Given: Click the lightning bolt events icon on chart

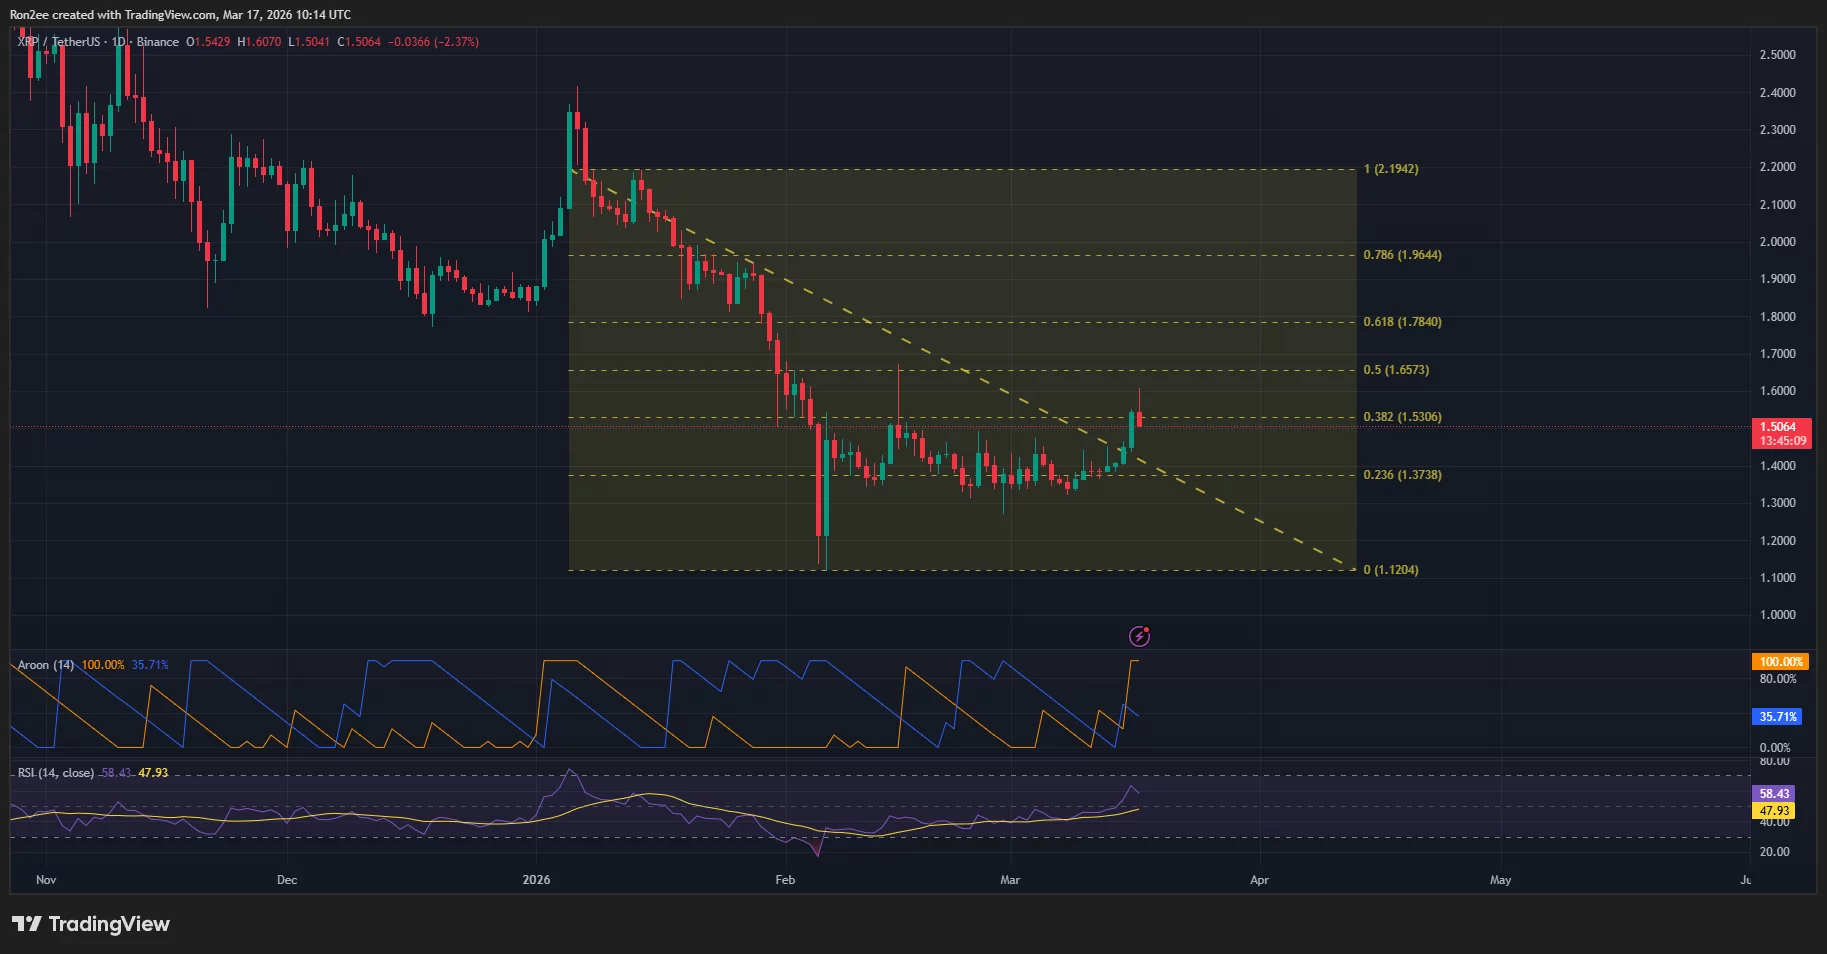Looking at the screenshot, I should coord(1141,637).
